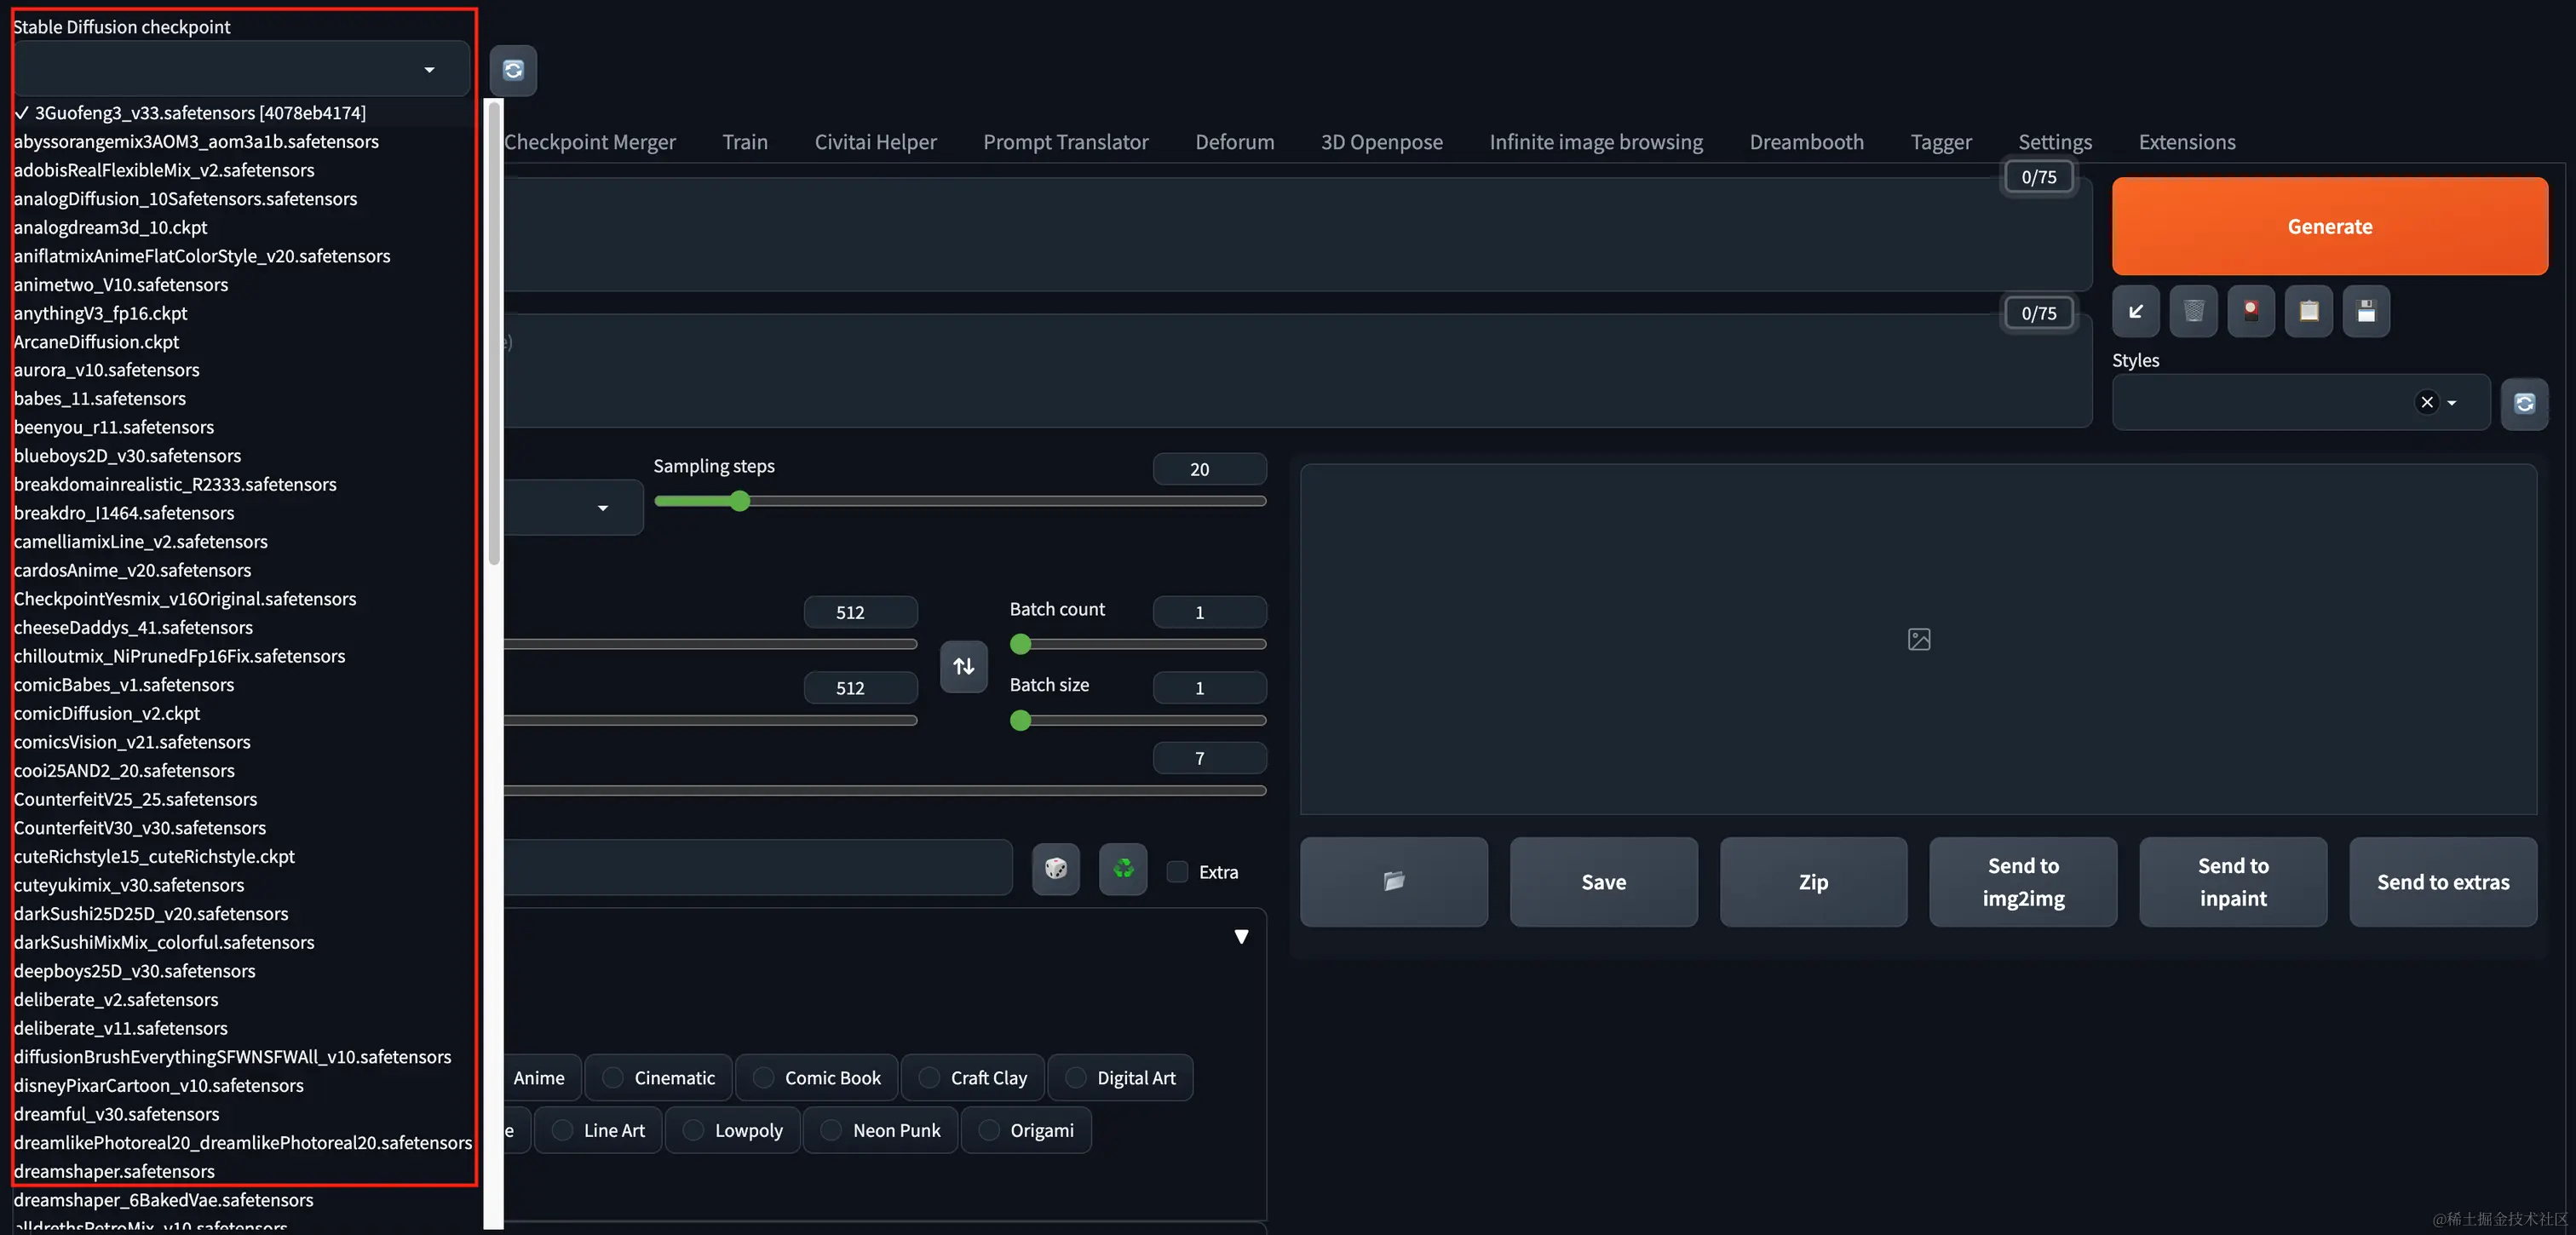Open the Dreambooth tab
This screenshot has height=1235, width=2576.
[x=1806, y=142]
